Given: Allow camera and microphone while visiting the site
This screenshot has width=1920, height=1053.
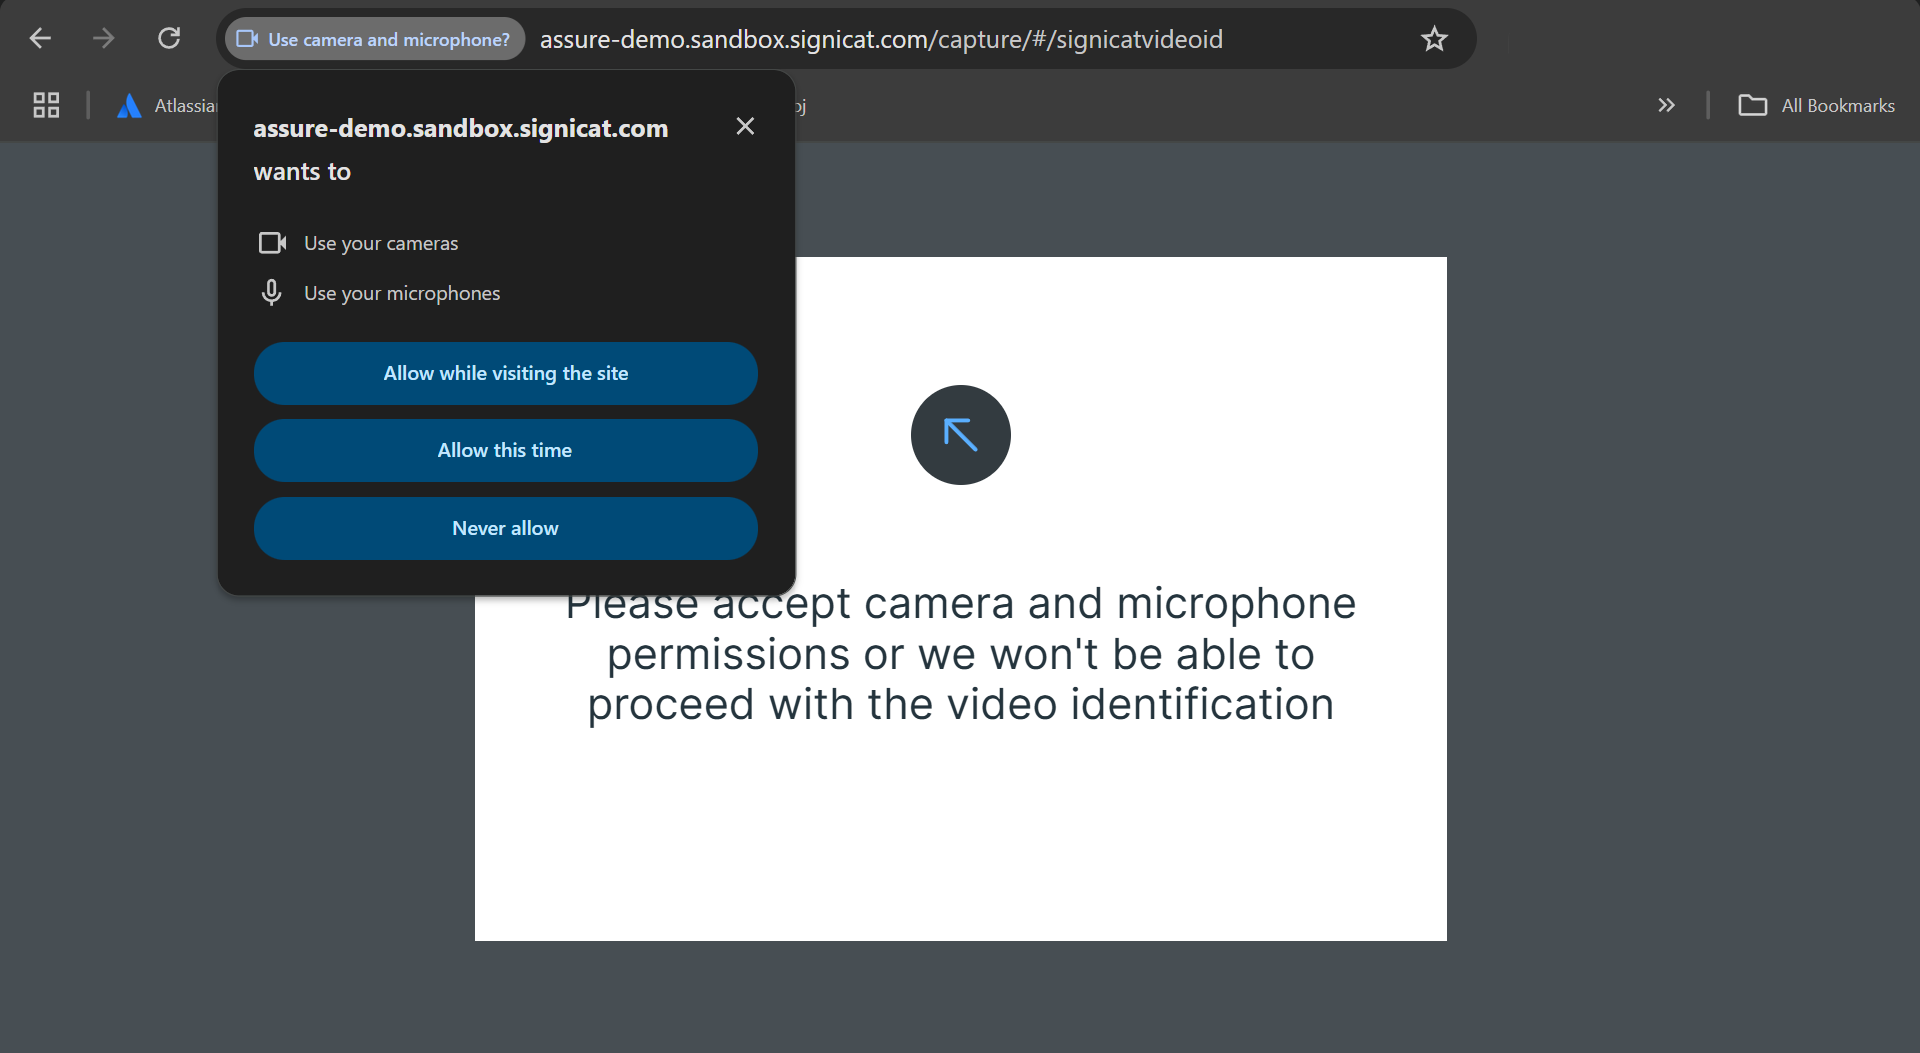Looking at the screenshot, I should point(505,373).
